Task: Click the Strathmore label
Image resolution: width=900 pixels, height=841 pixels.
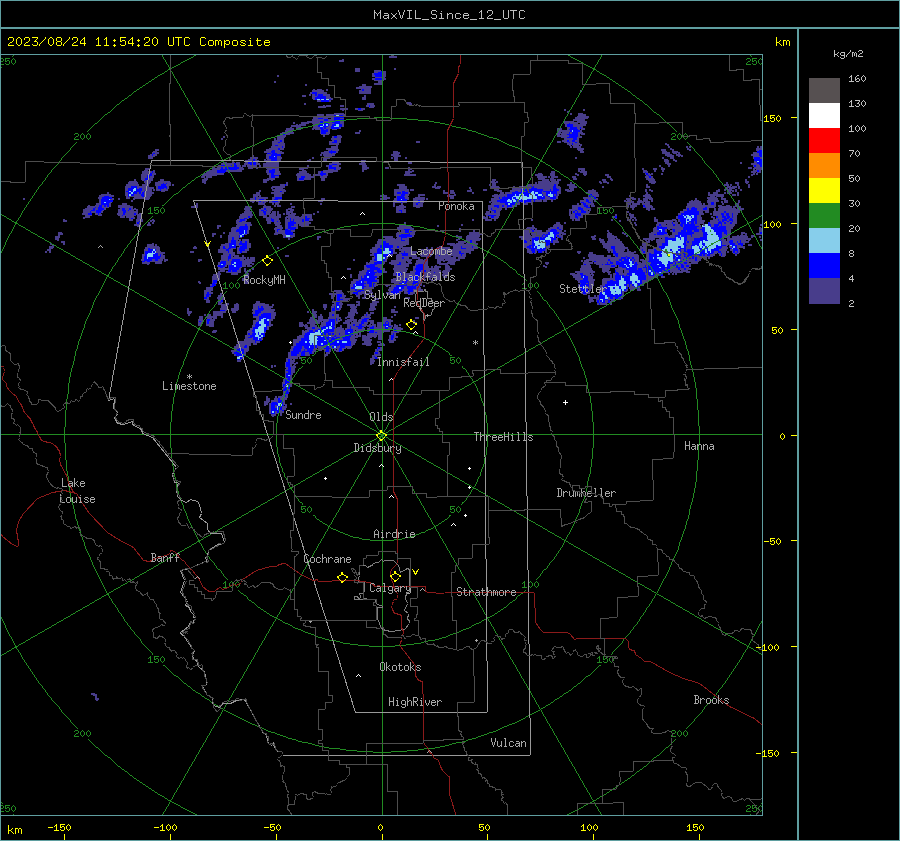Action: pyautogui.click(x=486, y=592)
